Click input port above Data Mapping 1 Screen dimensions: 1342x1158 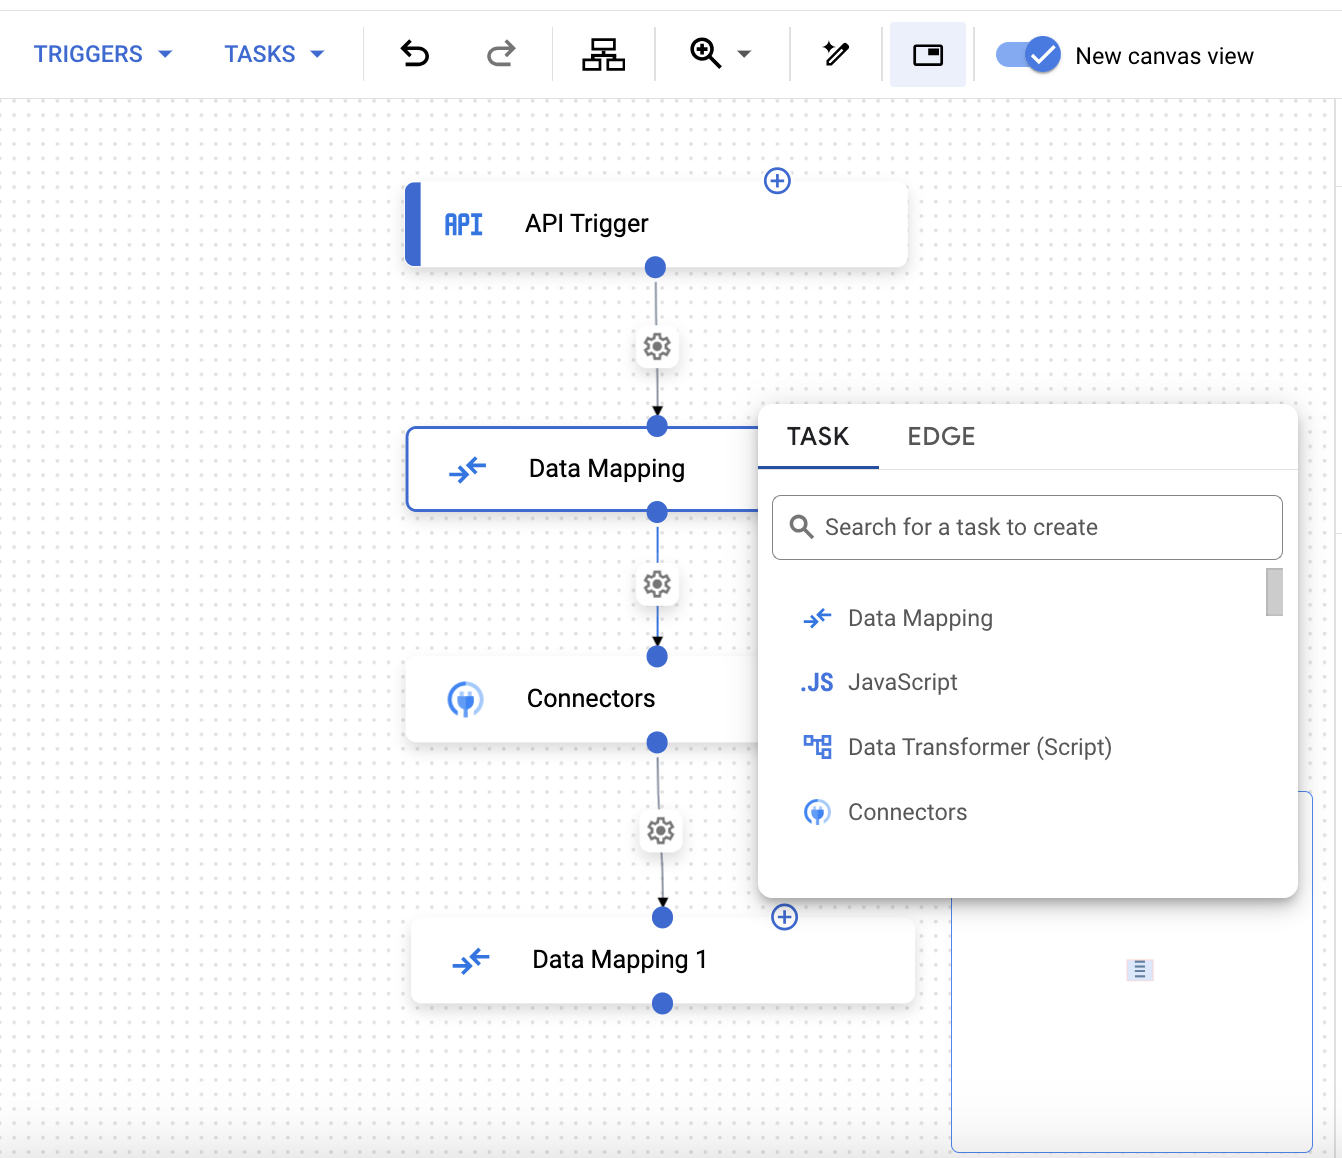(x=662, y=917)
